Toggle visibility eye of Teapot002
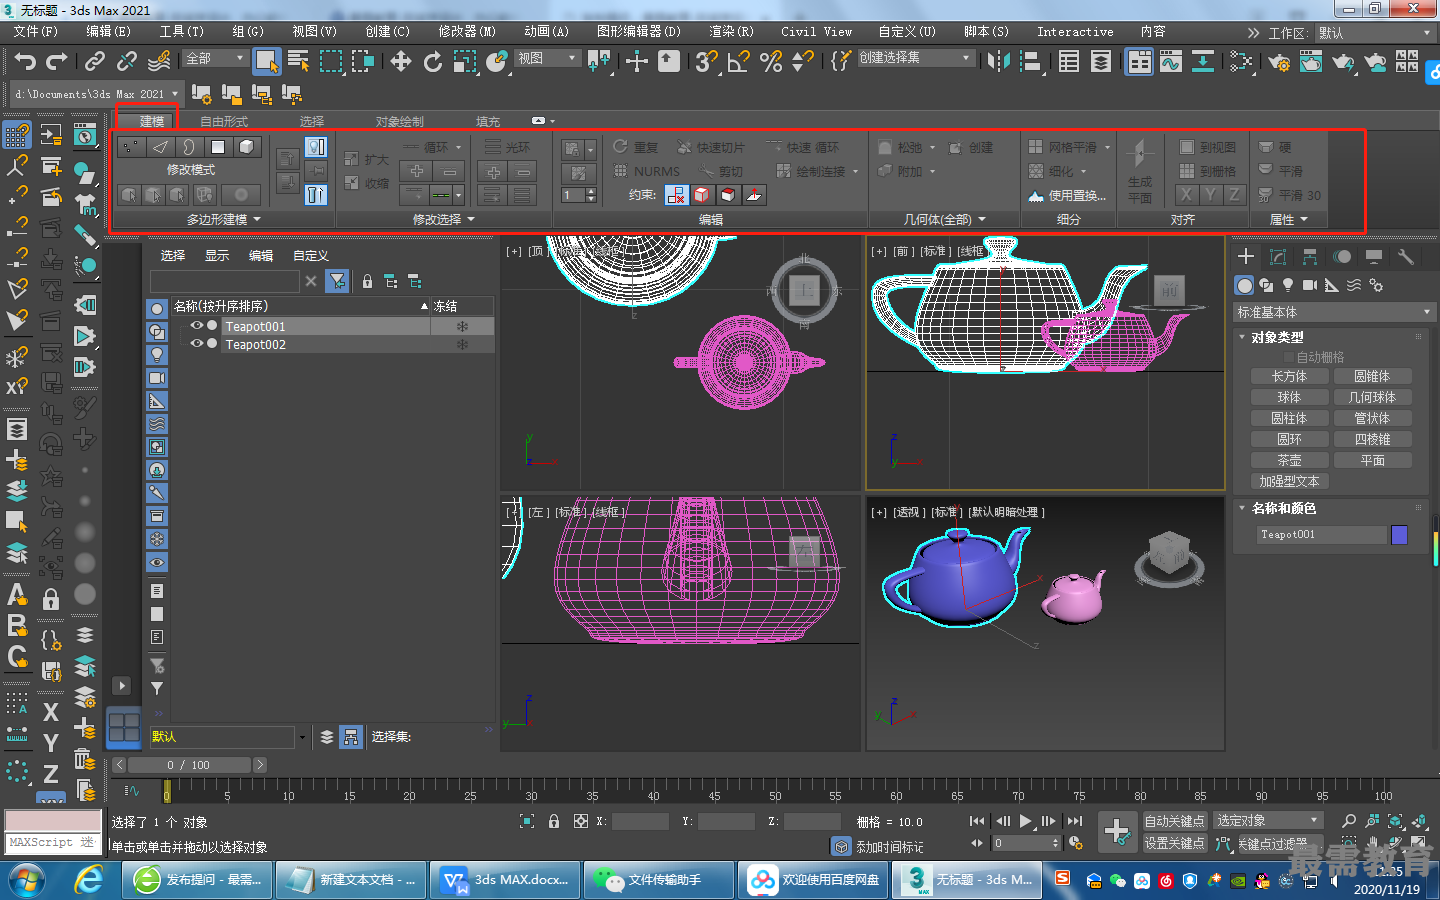1440x900 pixels. pyautogui.click(x=197, y=344)
